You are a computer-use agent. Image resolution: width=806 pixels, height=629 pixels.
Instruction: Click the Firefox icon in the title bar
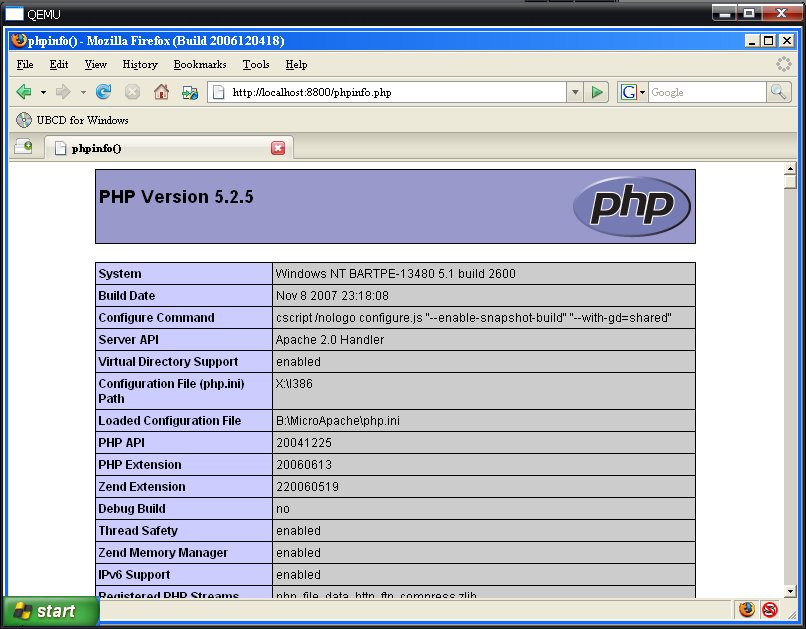pos(19,40)
